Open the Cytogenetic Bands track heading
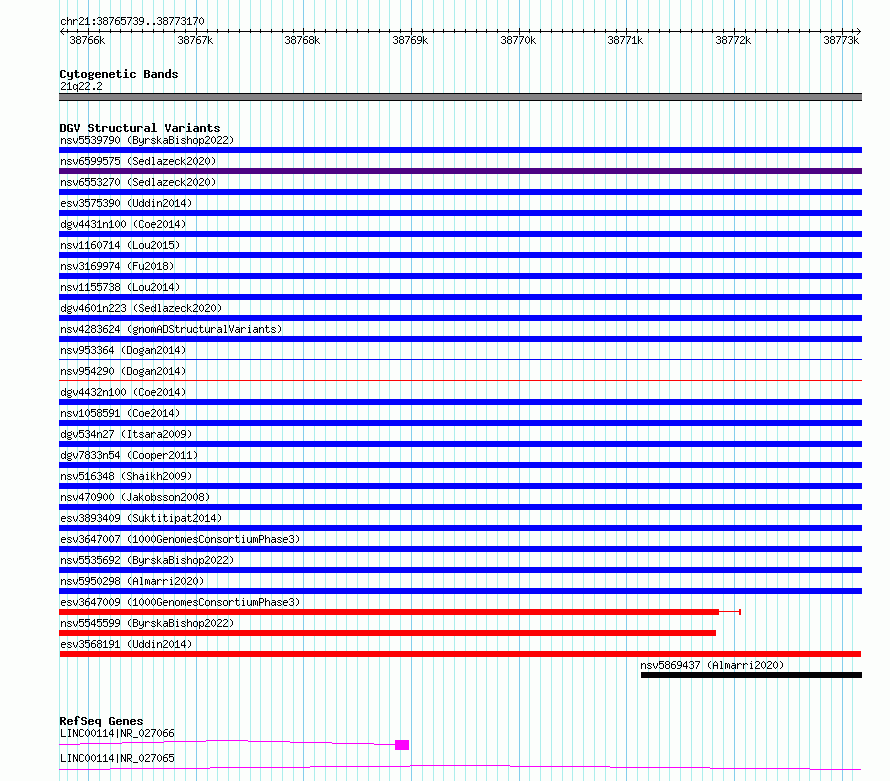 [119, 74]
